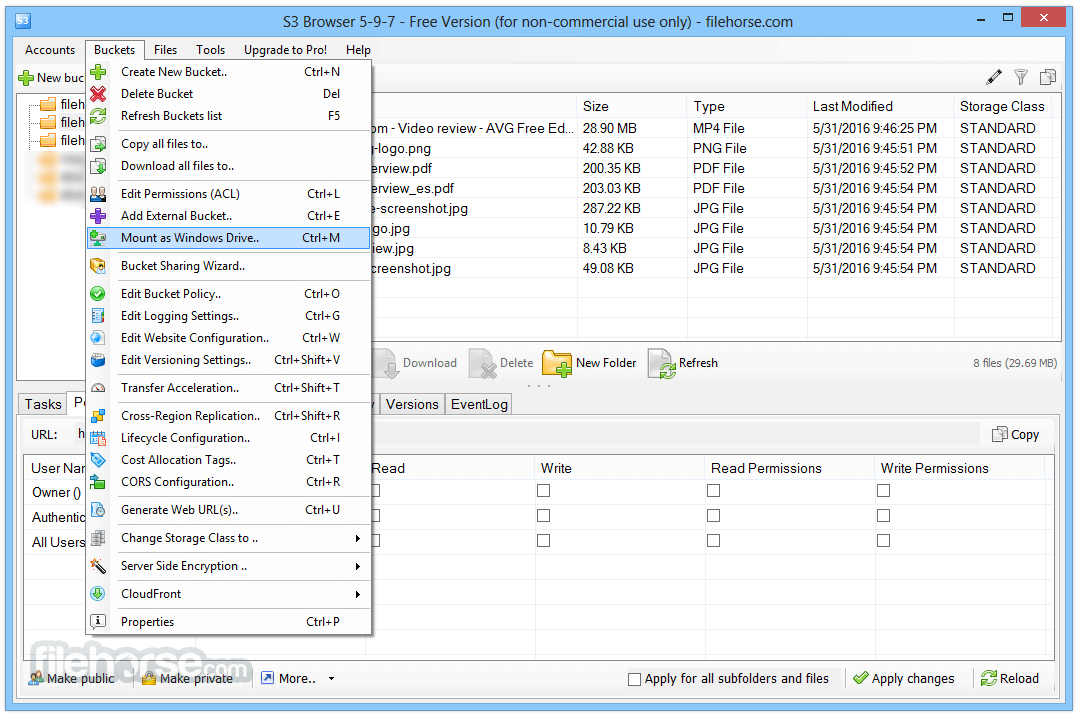
Task: Open the Help menu
Action: click(x=358, y=50)
